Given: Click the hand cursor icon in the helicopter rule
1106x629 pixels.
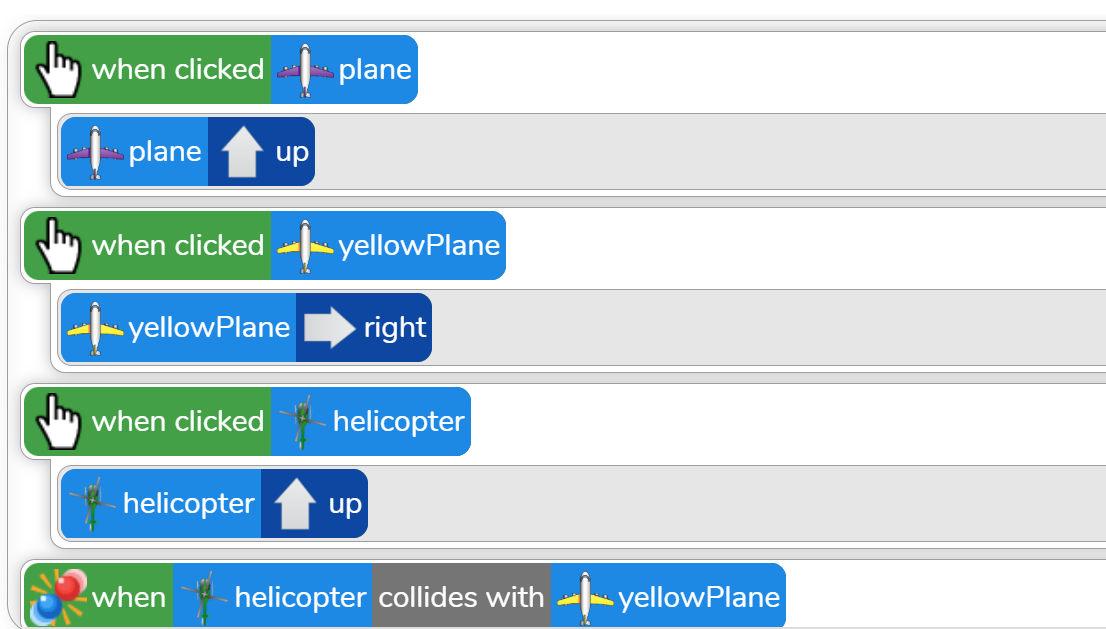Looking at the screenshot, I should [57, 422].
